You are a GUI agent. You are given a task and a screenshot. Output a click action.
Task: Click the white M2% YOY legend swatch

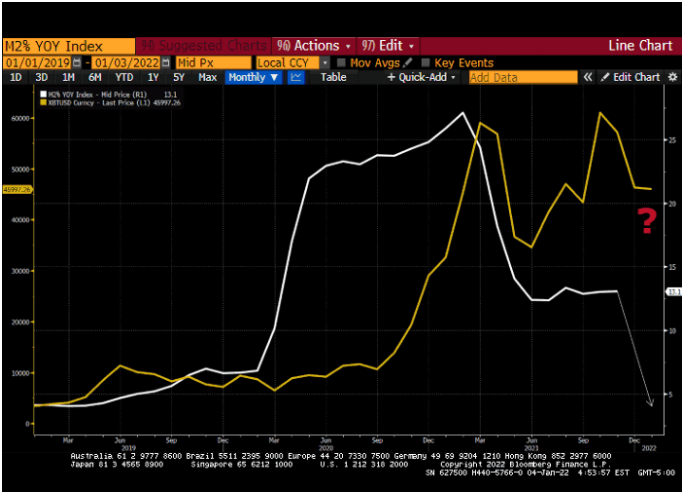pos(43,94)
